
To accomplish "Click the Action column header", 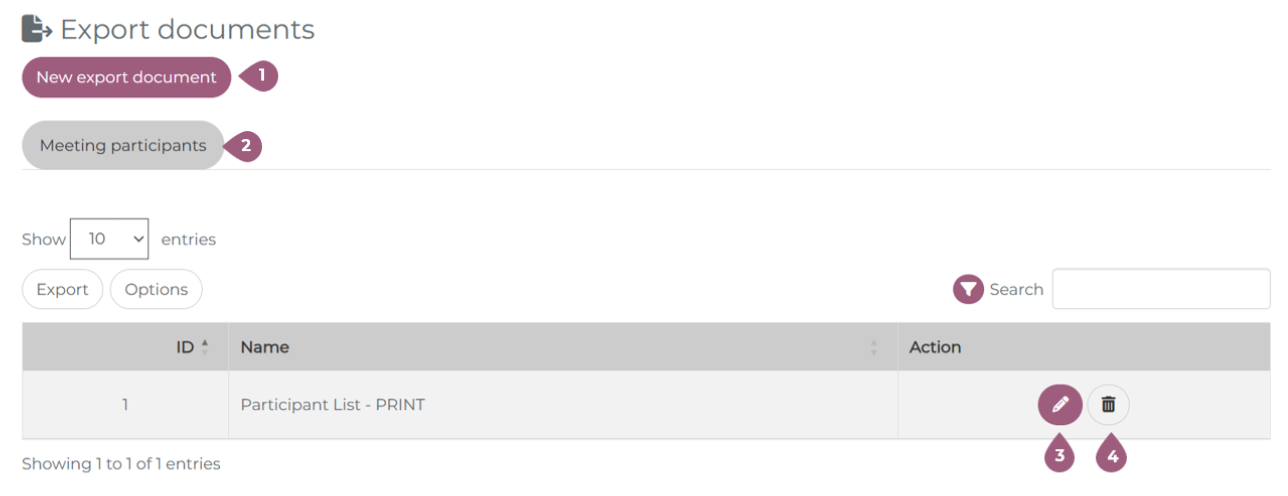I will pyautogui.click(x=935, y=347).
